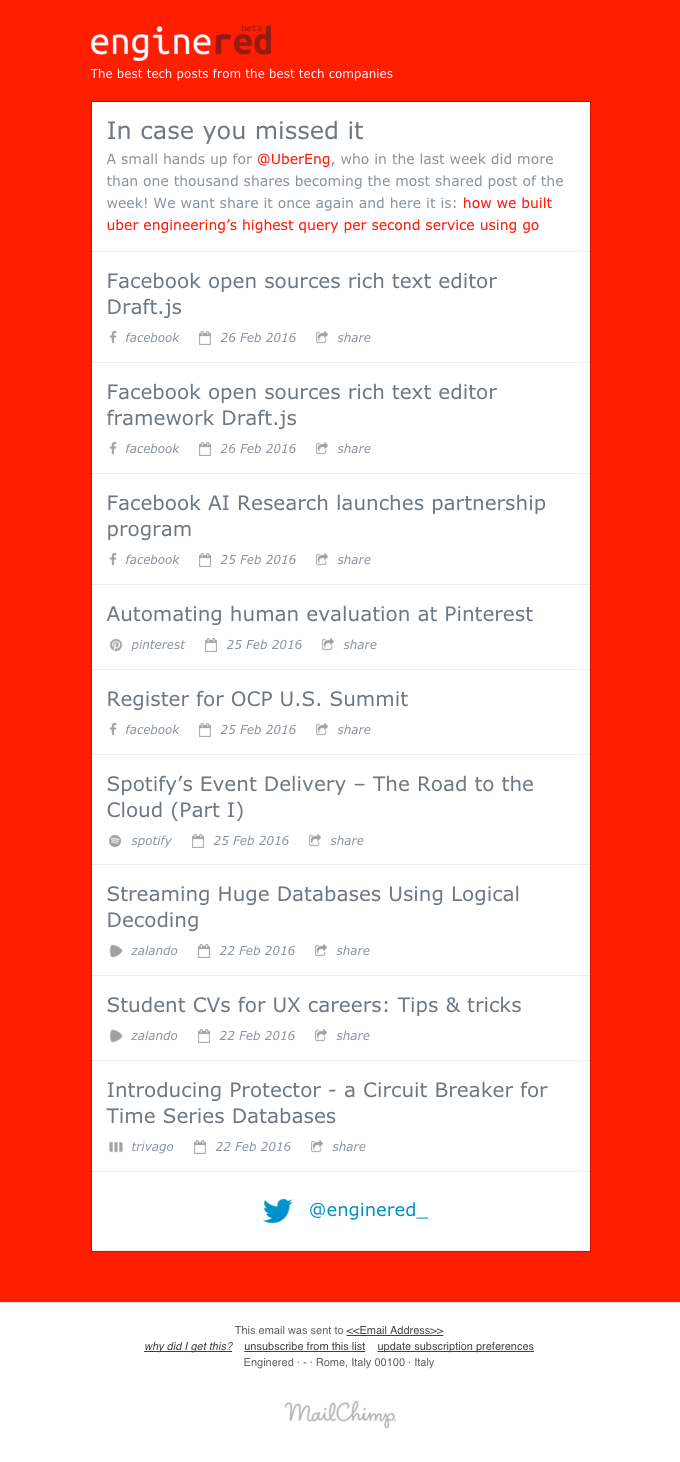Follow the @enginered_ Twitter handle

(367, 1209)
